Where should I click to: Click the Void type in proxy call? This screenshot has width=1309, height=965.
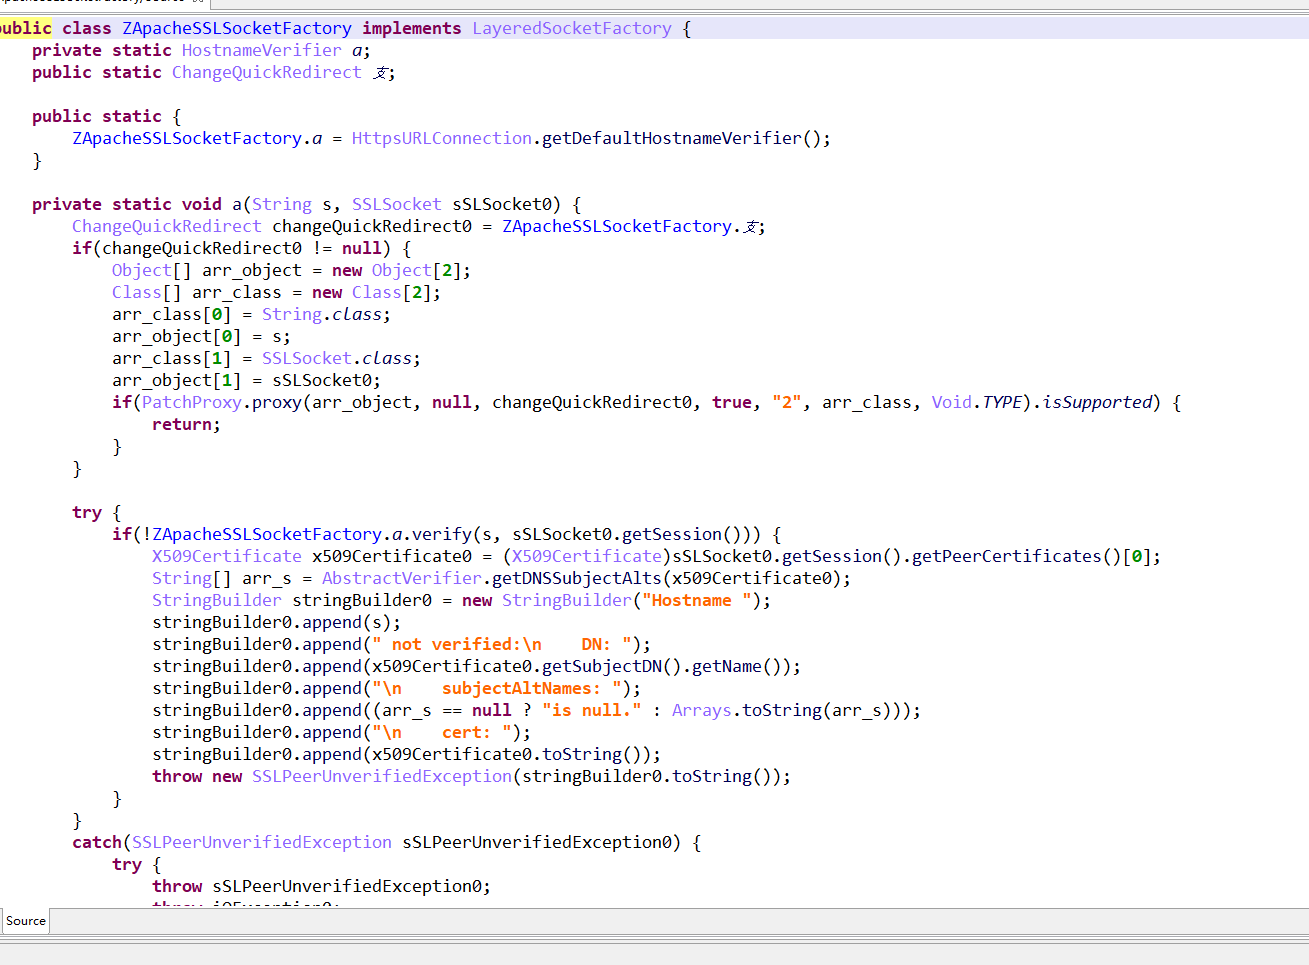click(951, 402)
